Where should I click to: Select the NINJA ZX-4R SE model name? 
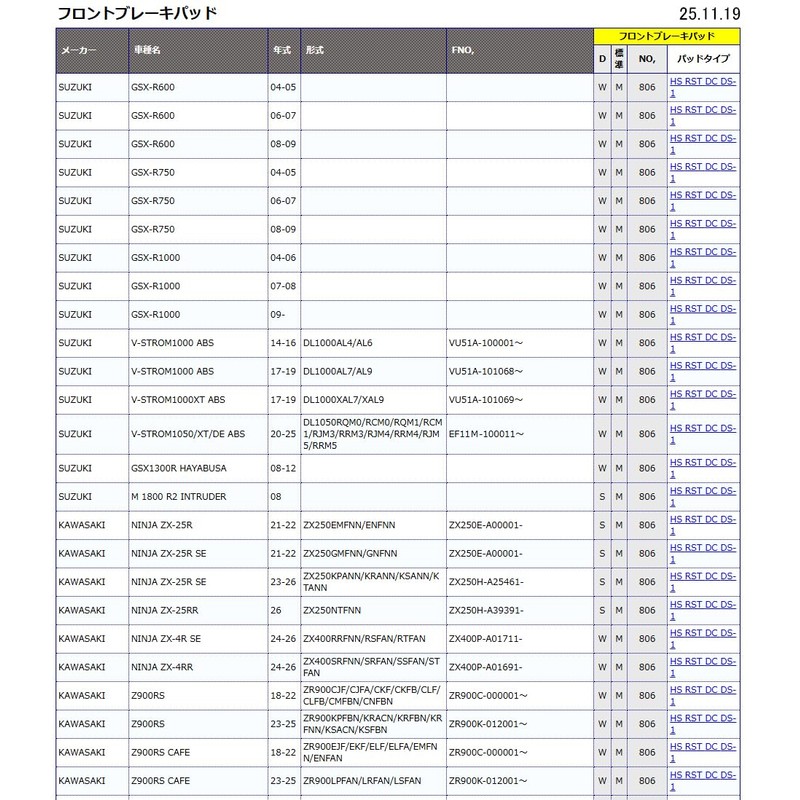coord(166,639)
